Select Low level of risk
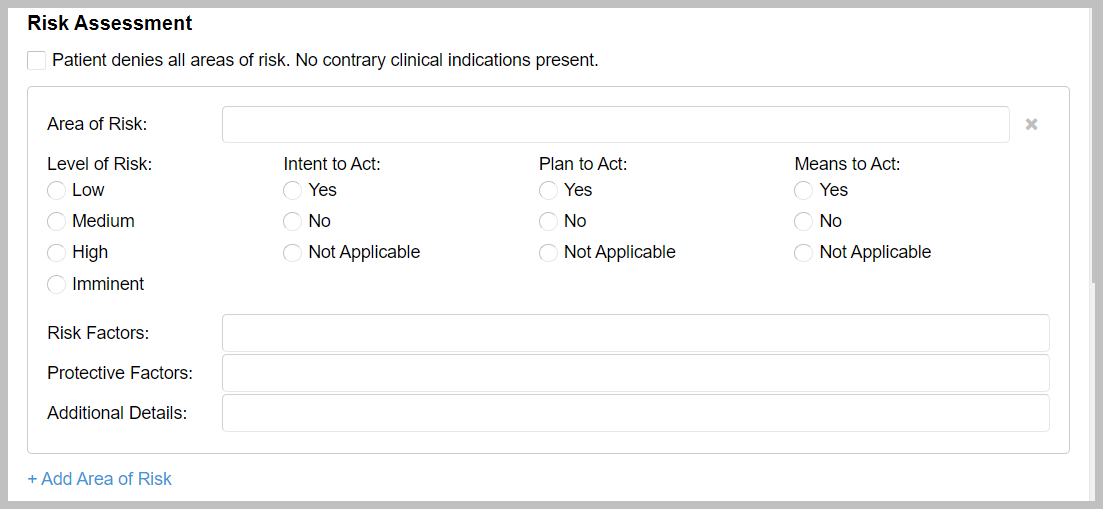This screenshot has height=509, width=1103. tap(57, 190)
